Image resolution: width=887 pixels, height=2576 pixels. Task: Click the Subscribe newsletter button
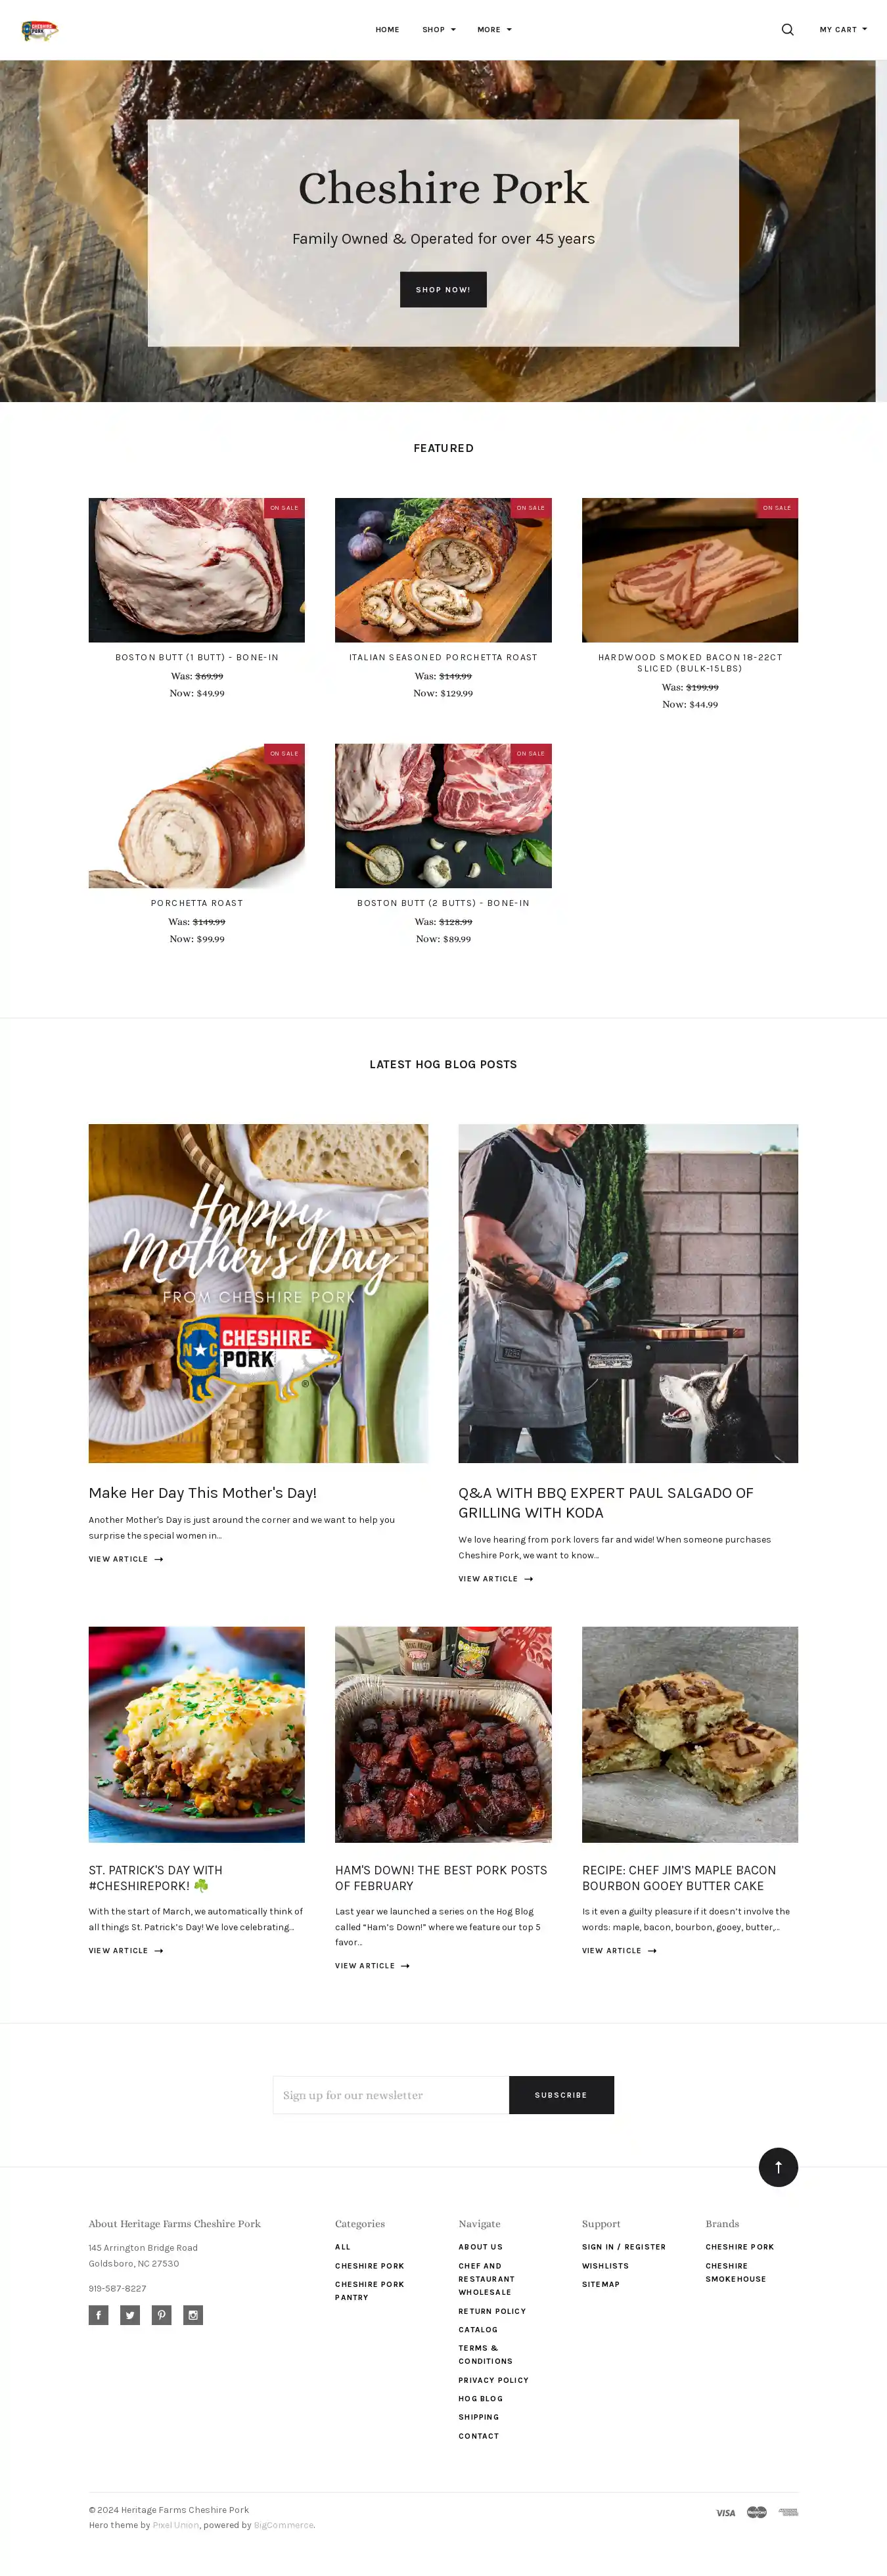click(561, 2095)
